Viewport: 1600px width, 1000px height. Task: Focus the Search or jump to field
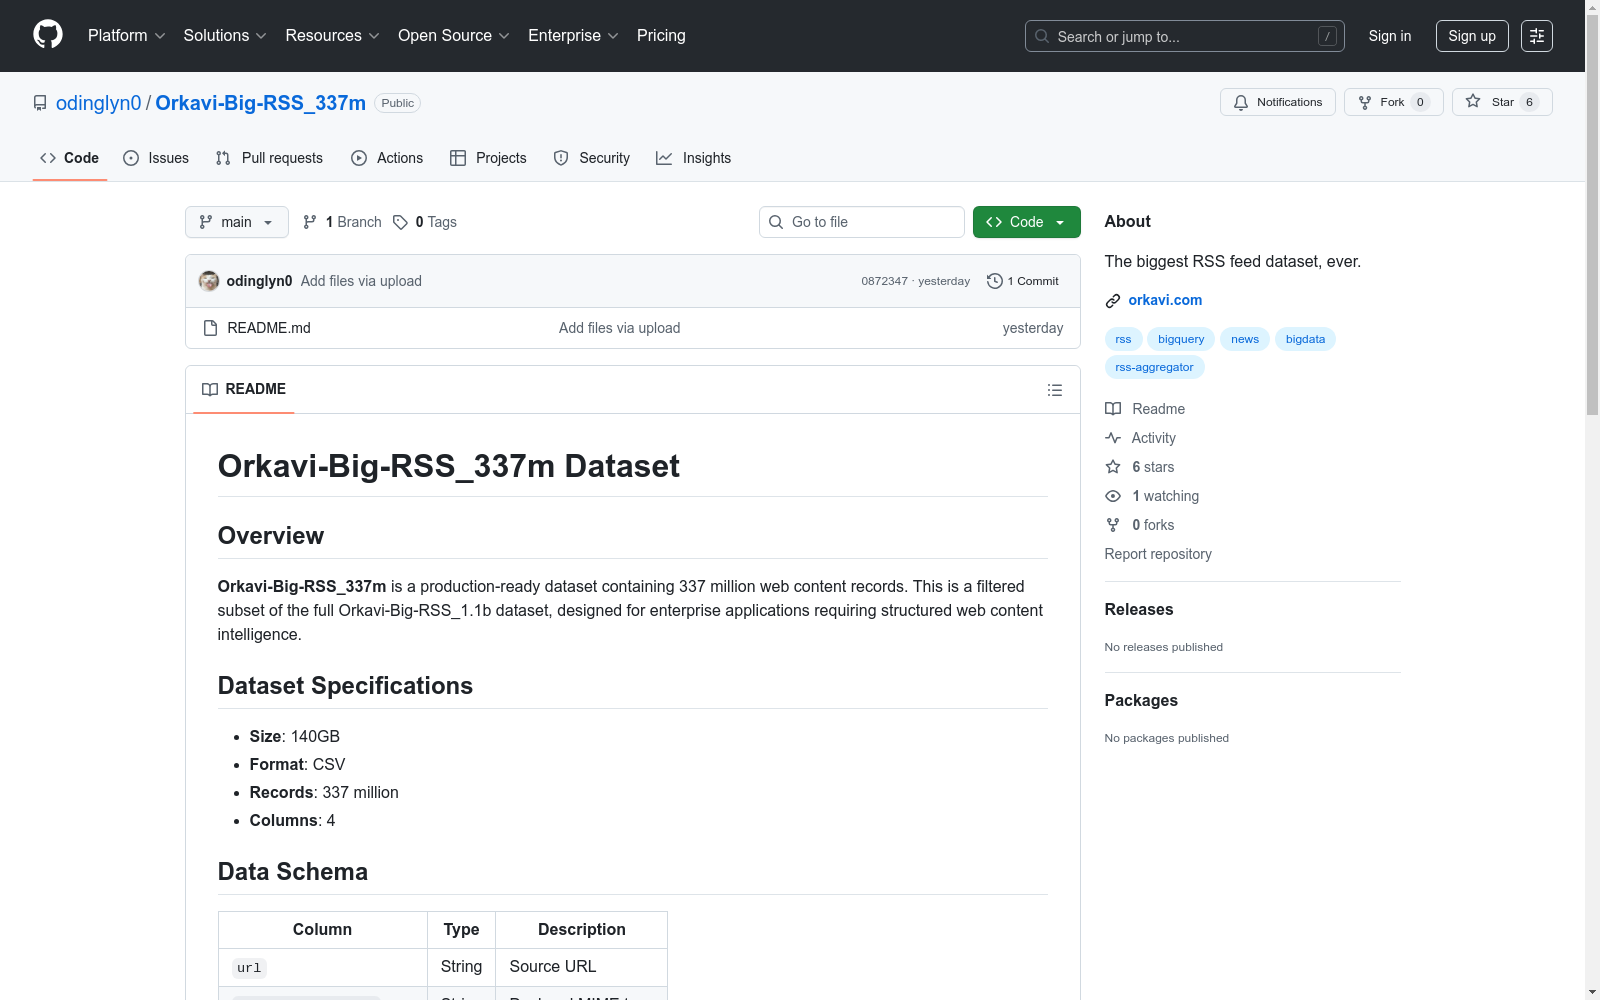click(1185, 36)
